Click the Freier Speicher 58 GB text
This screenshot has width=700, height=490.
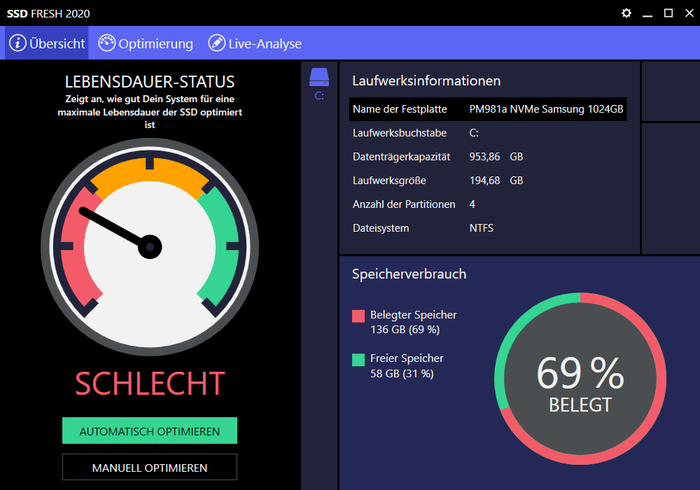pos(406,366)
